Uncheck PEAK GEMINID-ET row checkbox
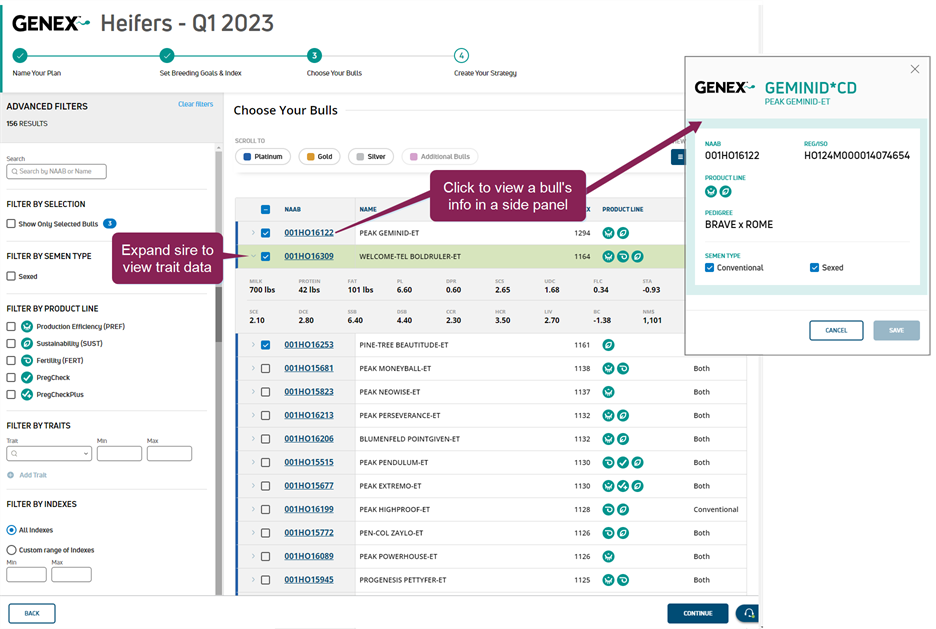Viewport: 936px width, 629px height. pos(266,233)
